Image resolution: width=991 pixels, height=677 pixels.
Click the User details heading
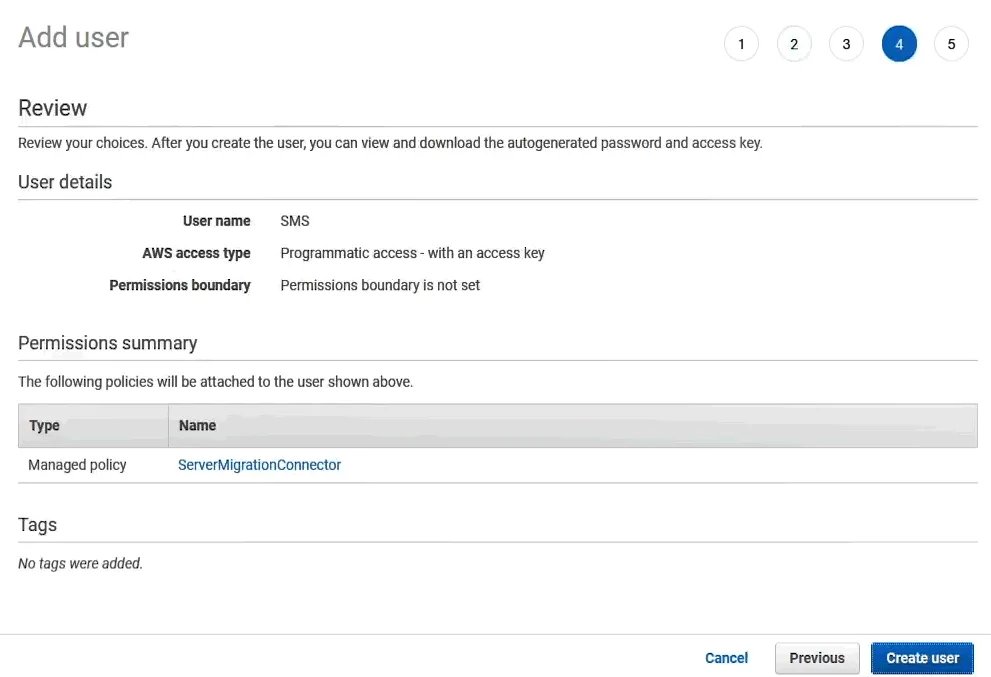coord(65,182)
